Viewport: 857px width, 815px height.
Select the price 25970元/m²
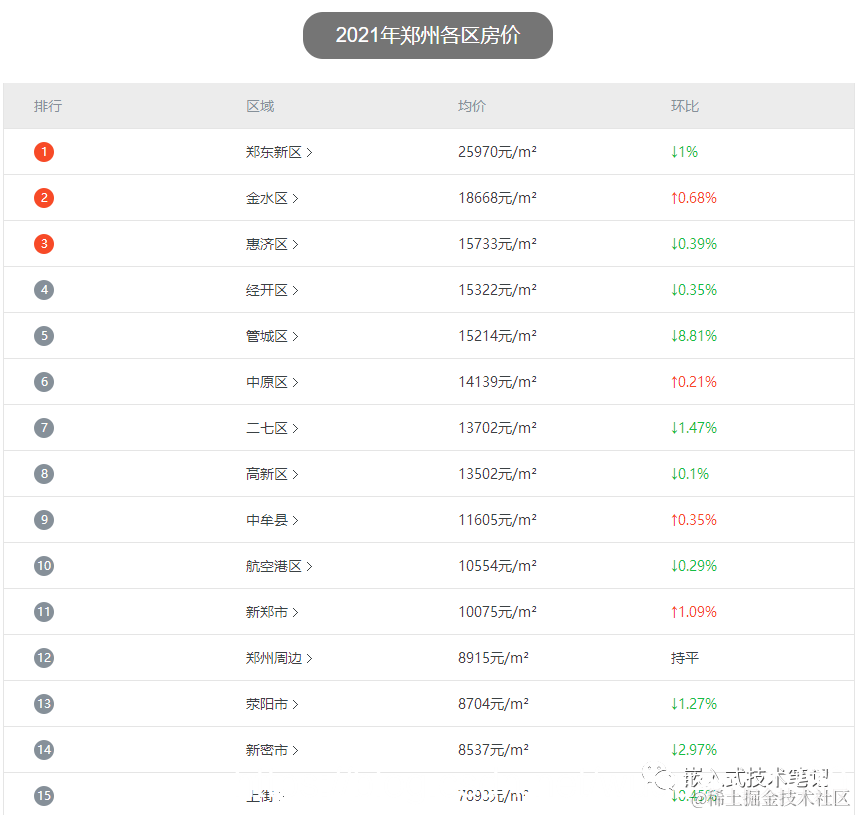(497, 152)
